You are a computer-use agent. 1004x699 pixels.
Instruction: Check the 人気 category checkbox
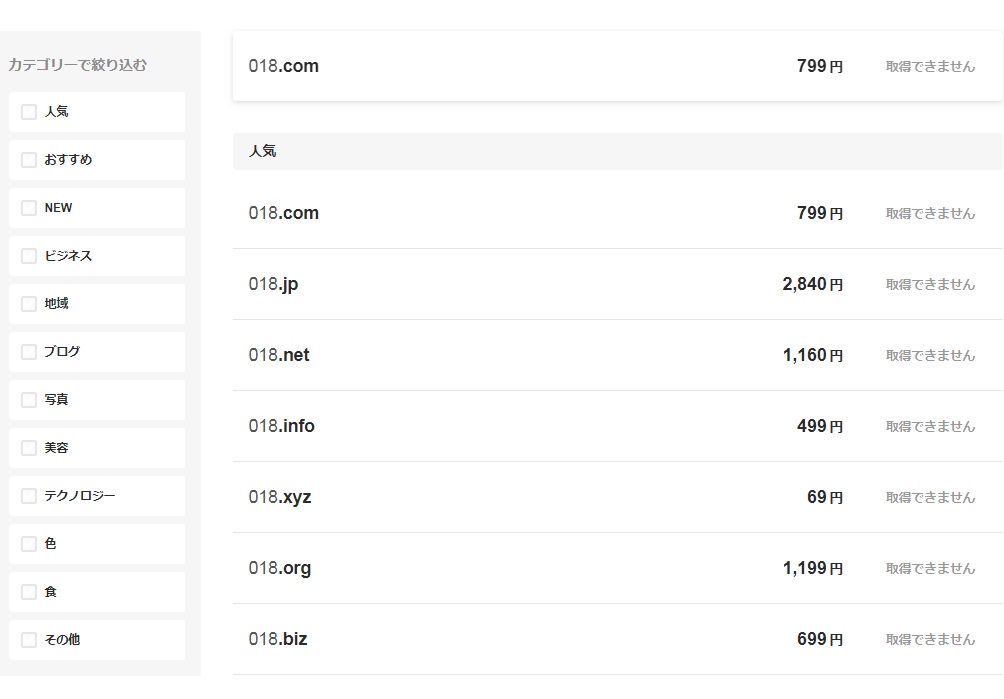point(29,112)
